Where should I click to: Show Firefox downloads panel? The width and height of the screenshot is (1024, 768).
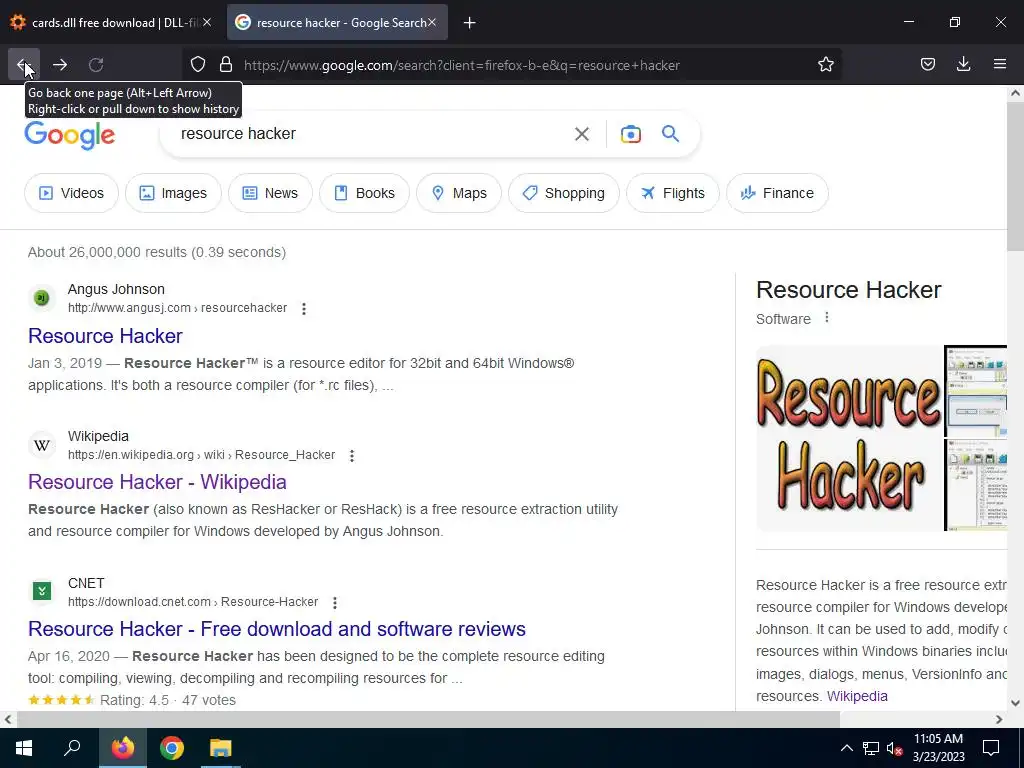click(x=963, y=65)
